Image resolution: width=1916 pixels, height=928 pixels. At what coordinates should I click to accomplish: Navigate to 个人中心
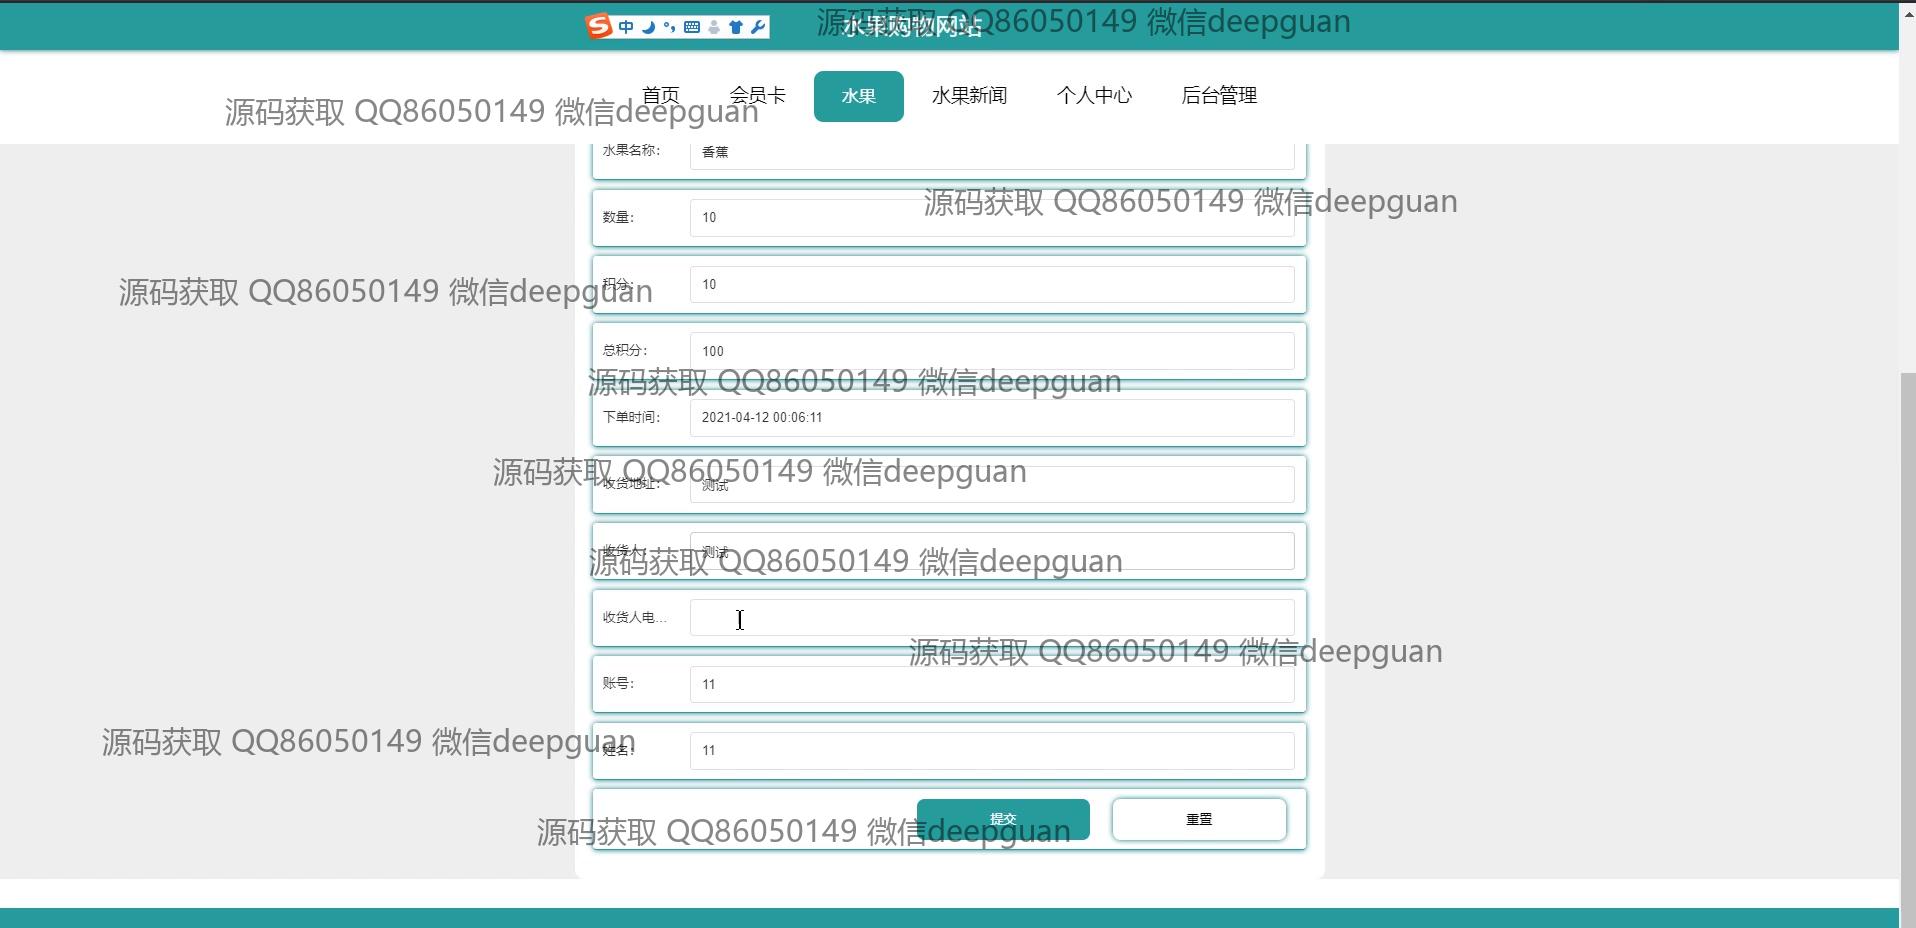1094,96
